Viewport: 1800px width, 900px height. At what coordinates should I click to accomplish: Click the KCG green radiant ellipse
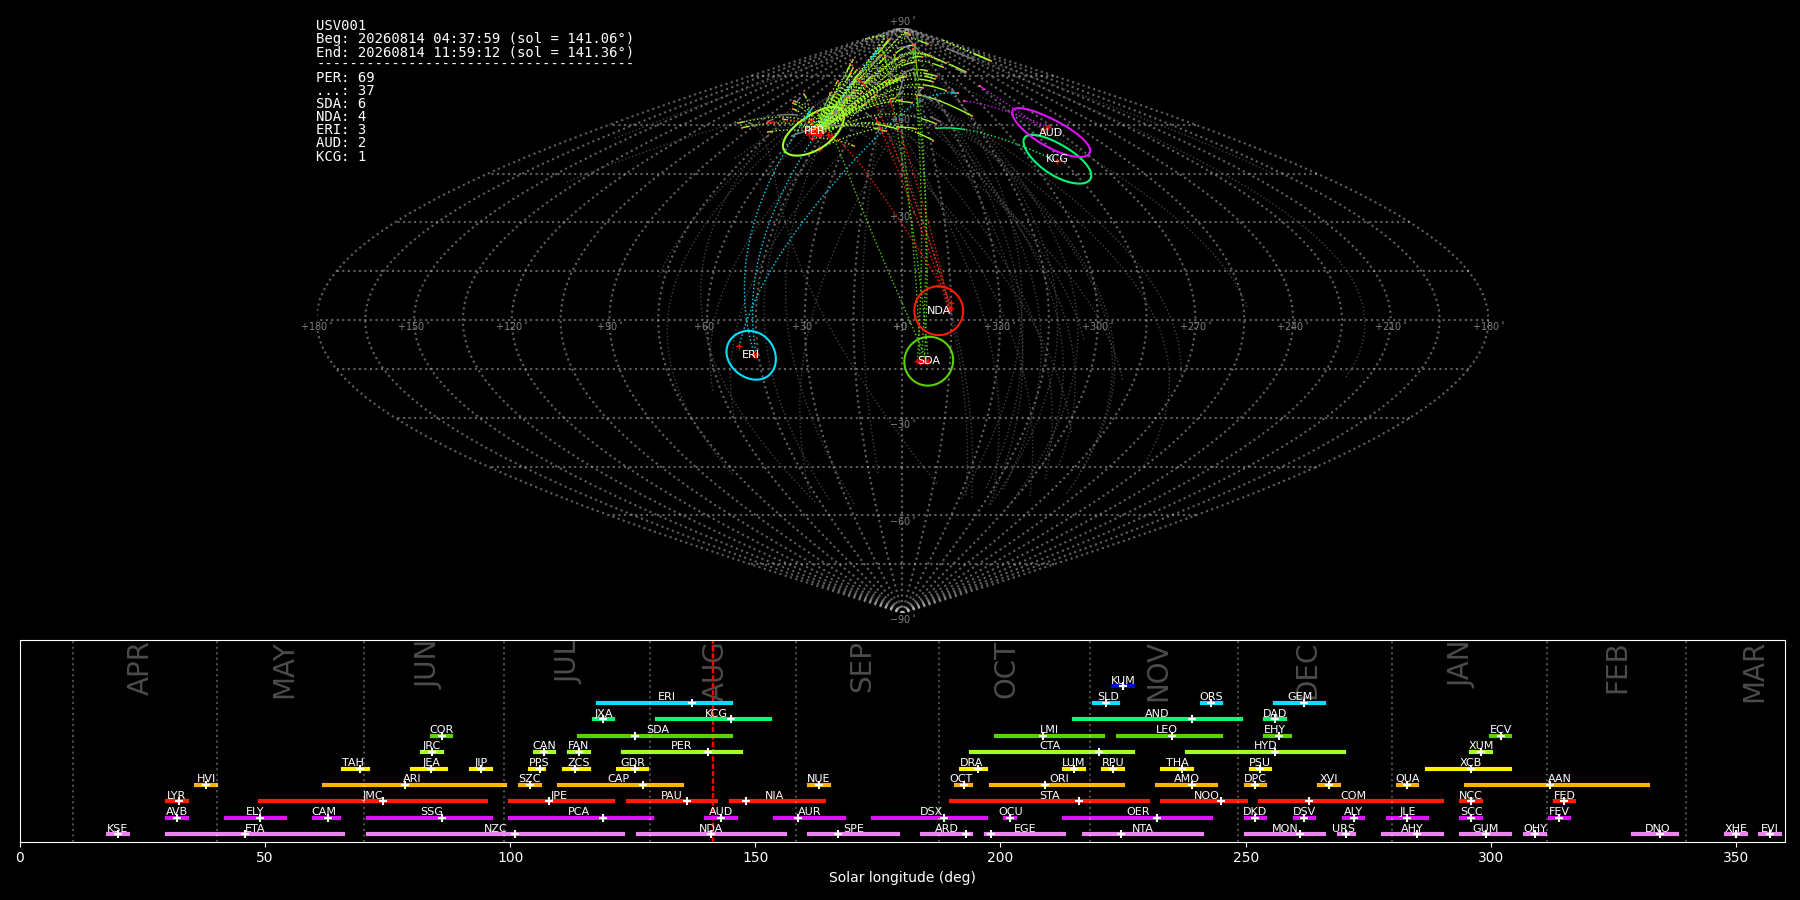1057,159
